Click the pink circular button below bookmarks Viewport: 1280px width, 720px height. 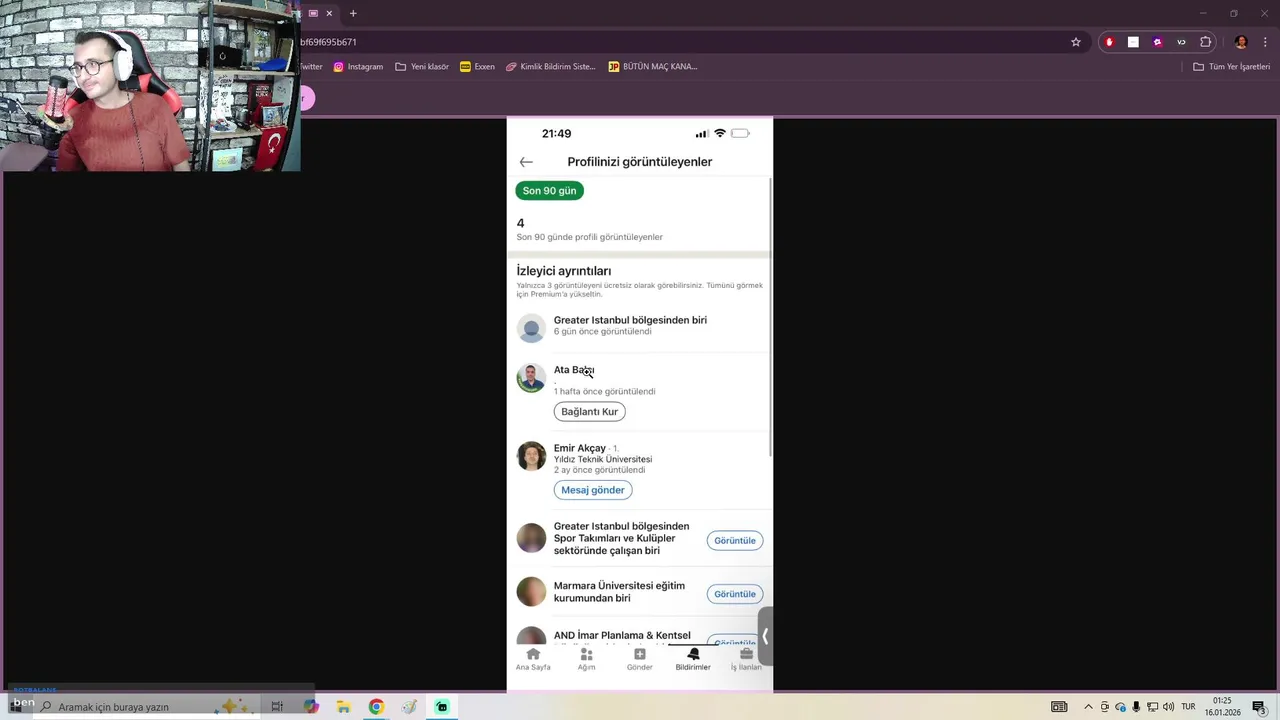point(307,98)
